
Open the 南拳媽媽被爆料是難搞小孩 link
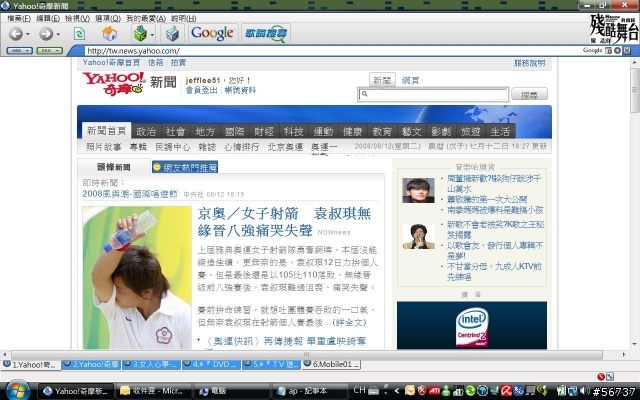coord(495,210)
